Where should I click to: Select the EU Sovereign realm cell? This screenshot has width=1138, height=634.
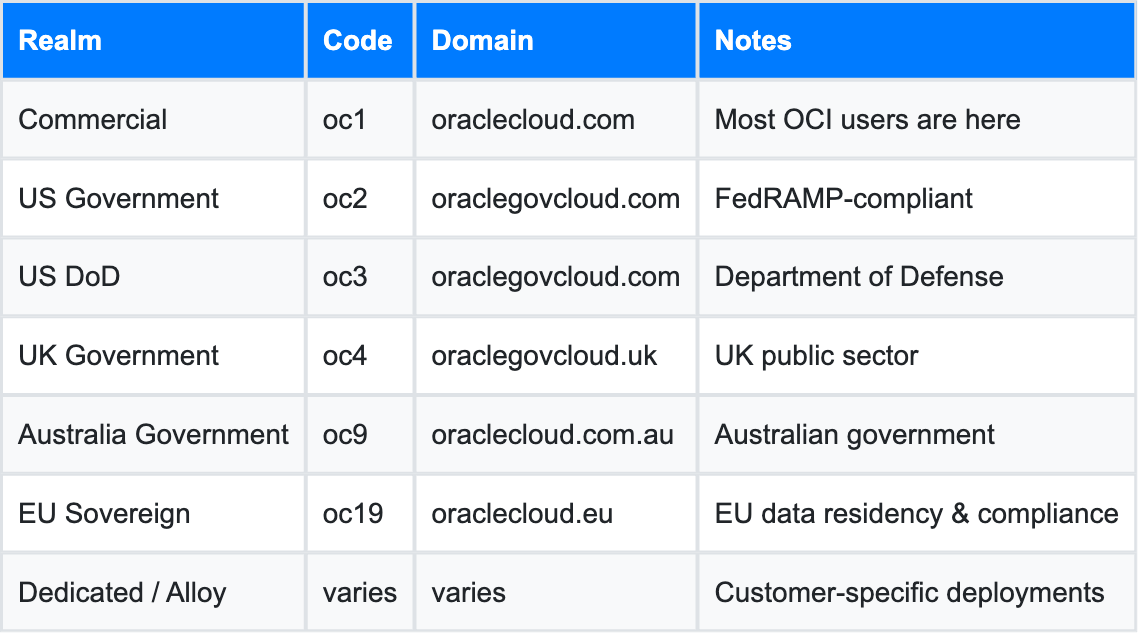[x=154, y=514]
